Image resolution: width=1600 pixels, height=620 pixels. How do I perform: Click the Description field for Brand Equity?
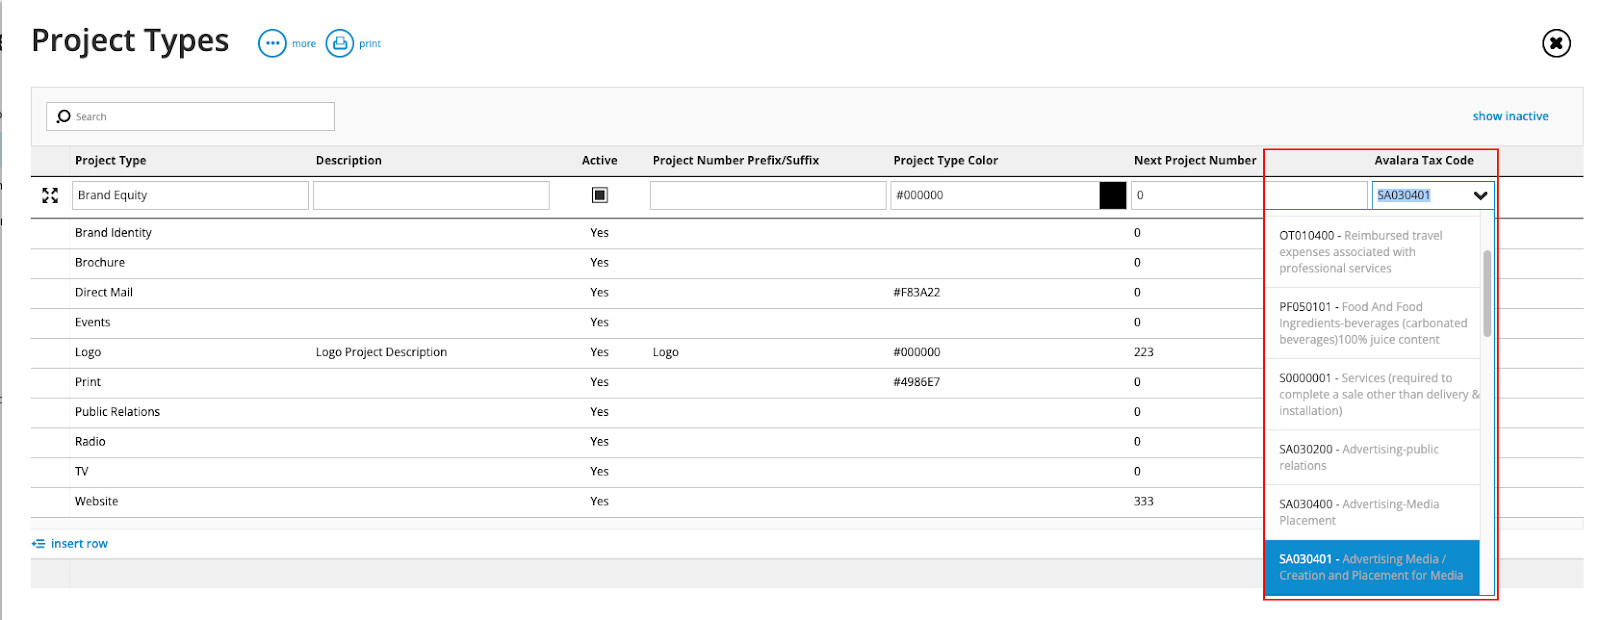pos(431,195)
